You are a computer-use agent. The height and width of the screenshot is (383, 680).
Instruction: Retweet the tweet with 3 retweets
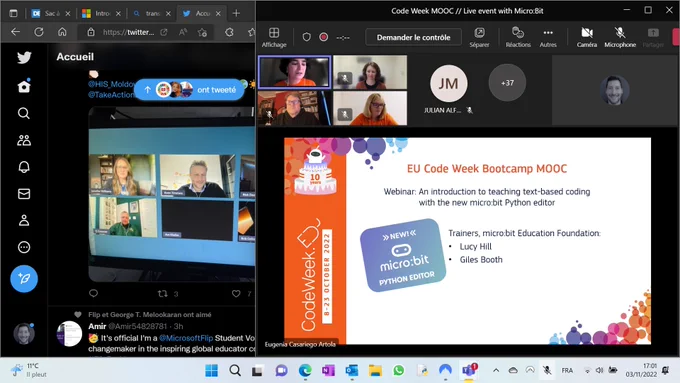coord(163,294)
